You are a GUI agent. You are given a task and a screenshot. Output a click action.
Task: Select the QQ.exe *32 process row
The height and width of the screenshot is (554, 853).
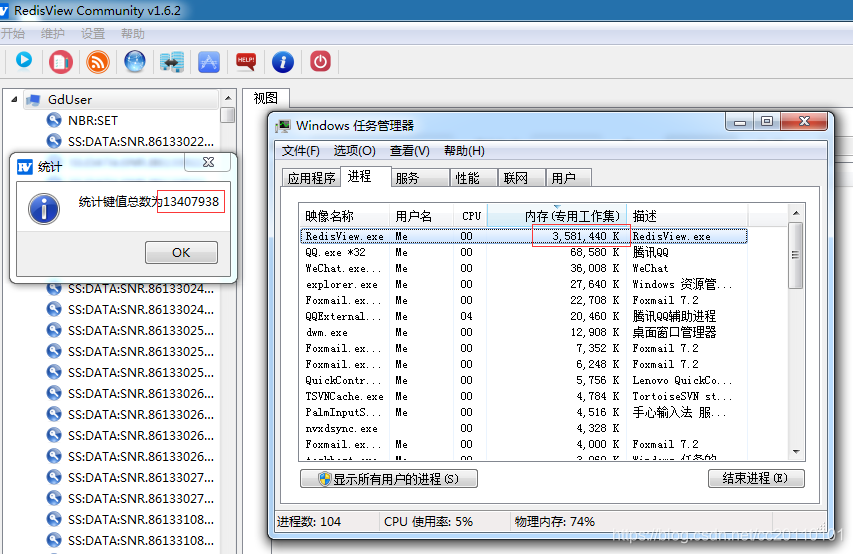pos(523,253)
